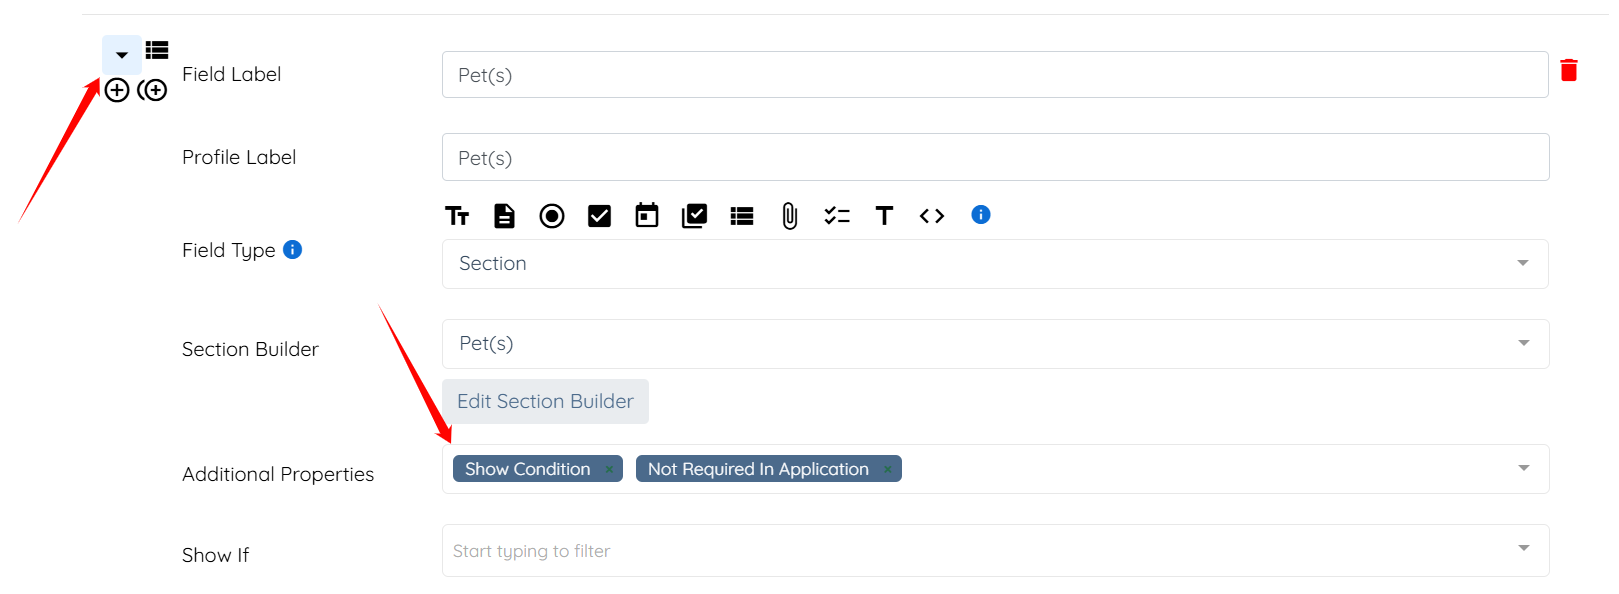Screen dimensions: 1619x594
Task: Click the Edit Section Builder button
Action: pyautogui.click(x=545, y=401)
